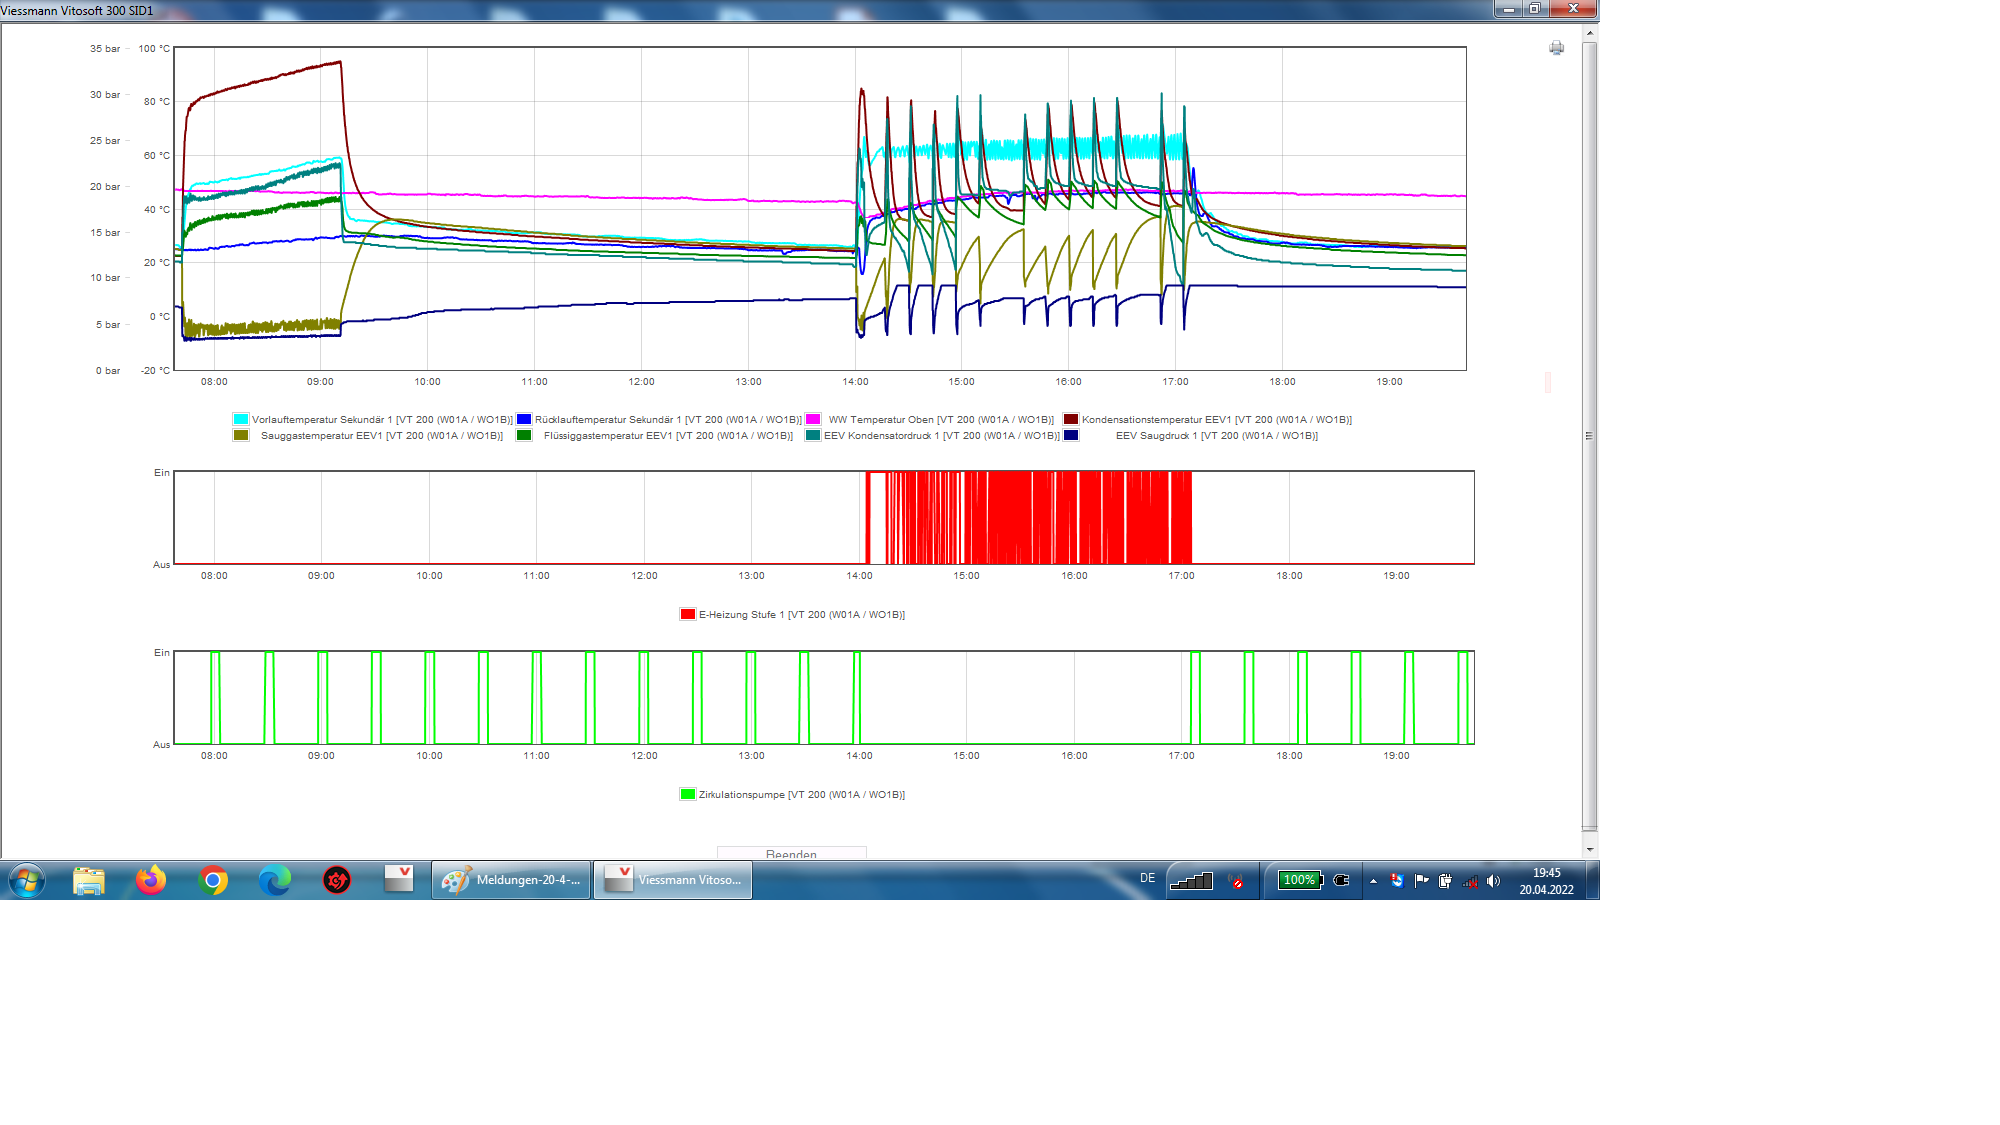Open the volume speaker icon
The width and height of the screenshot is (2000, 1125).
click(1493, 881)
